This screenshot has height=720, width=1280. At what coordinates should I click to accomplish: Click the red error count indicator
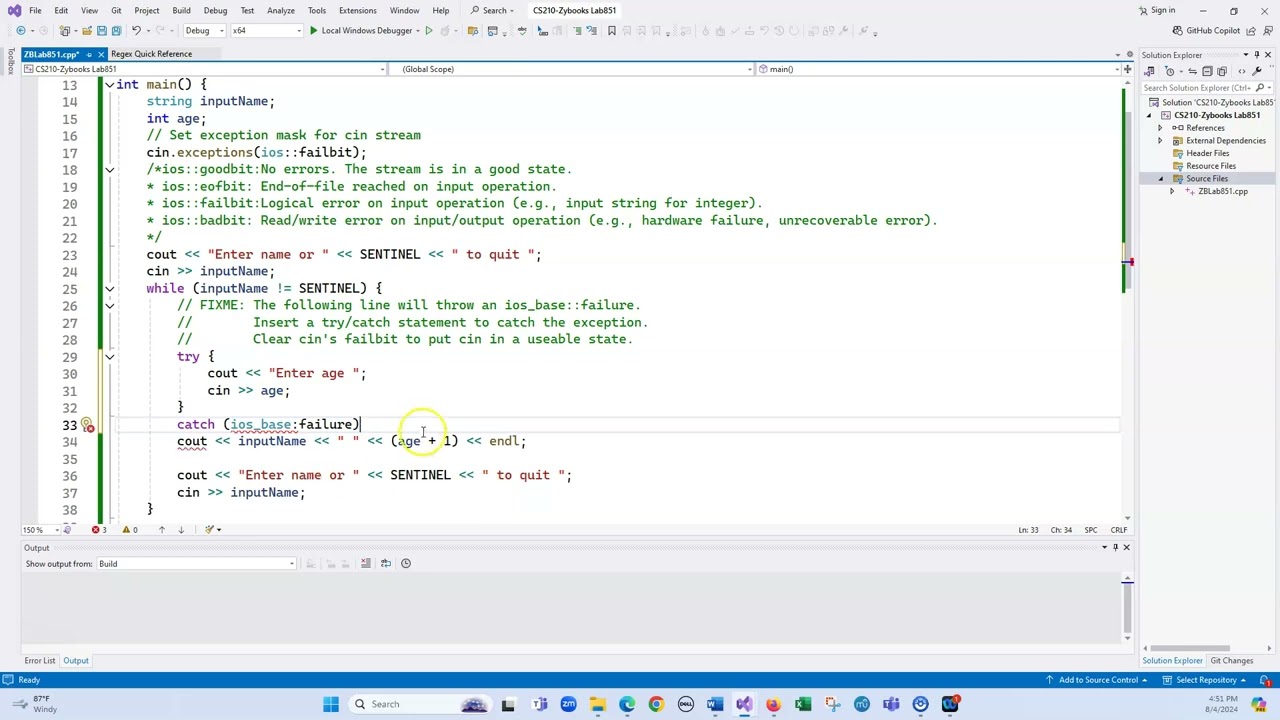pos(98,530)
